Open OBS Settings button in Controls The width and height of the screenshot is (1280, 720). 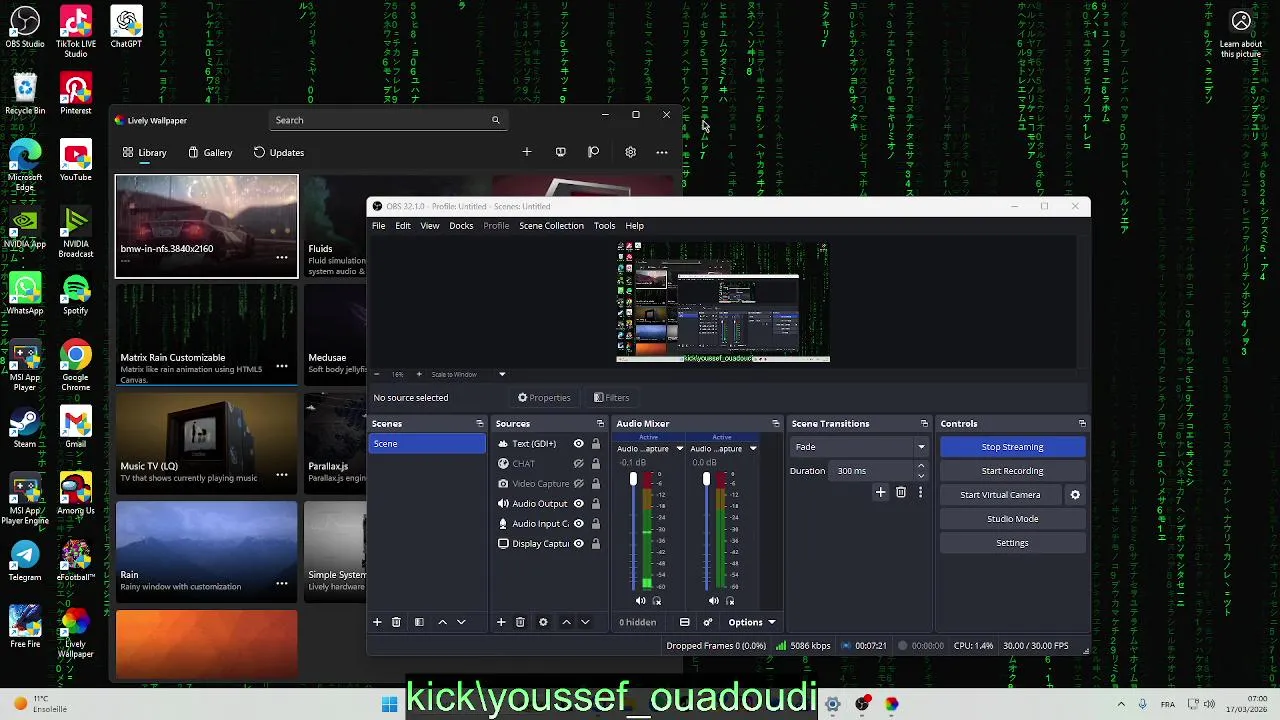coord(1012,543)
